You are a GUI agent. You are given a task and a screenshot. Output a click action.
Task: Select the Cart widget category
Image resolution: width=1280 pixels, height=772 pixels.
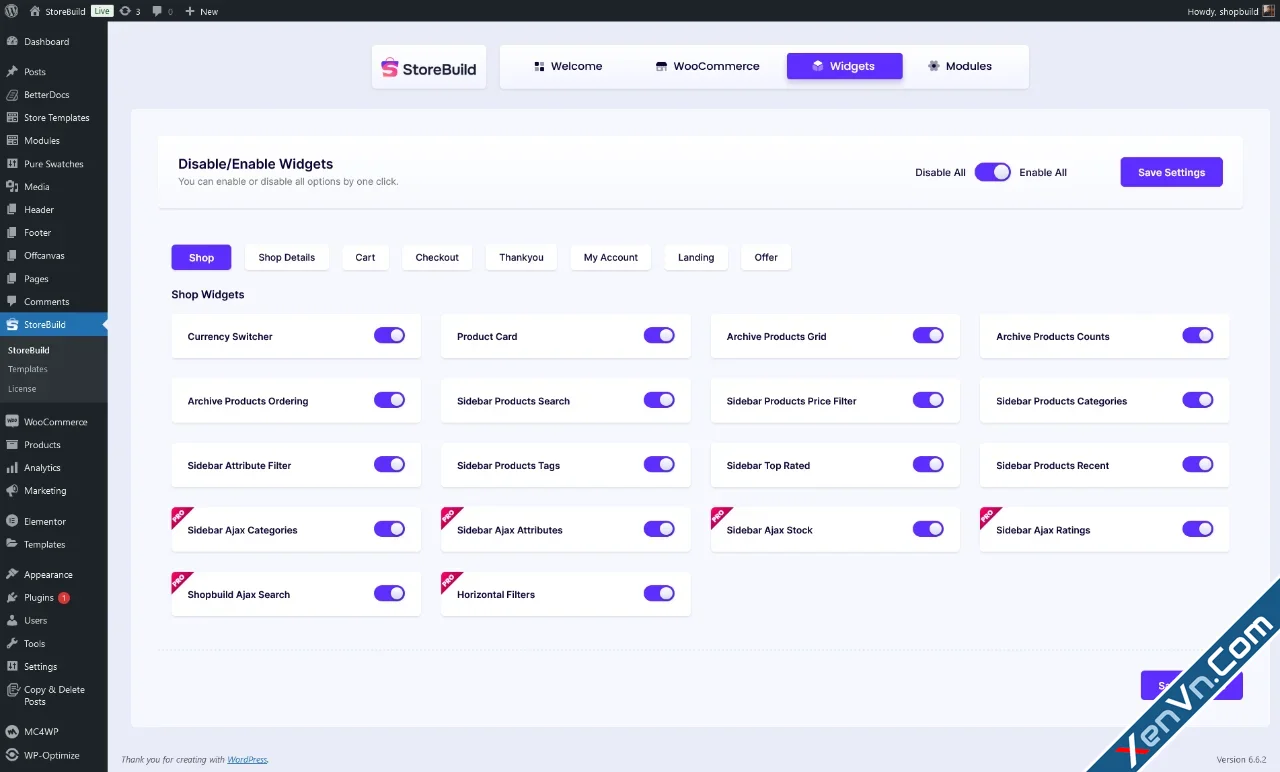(365, 257)
